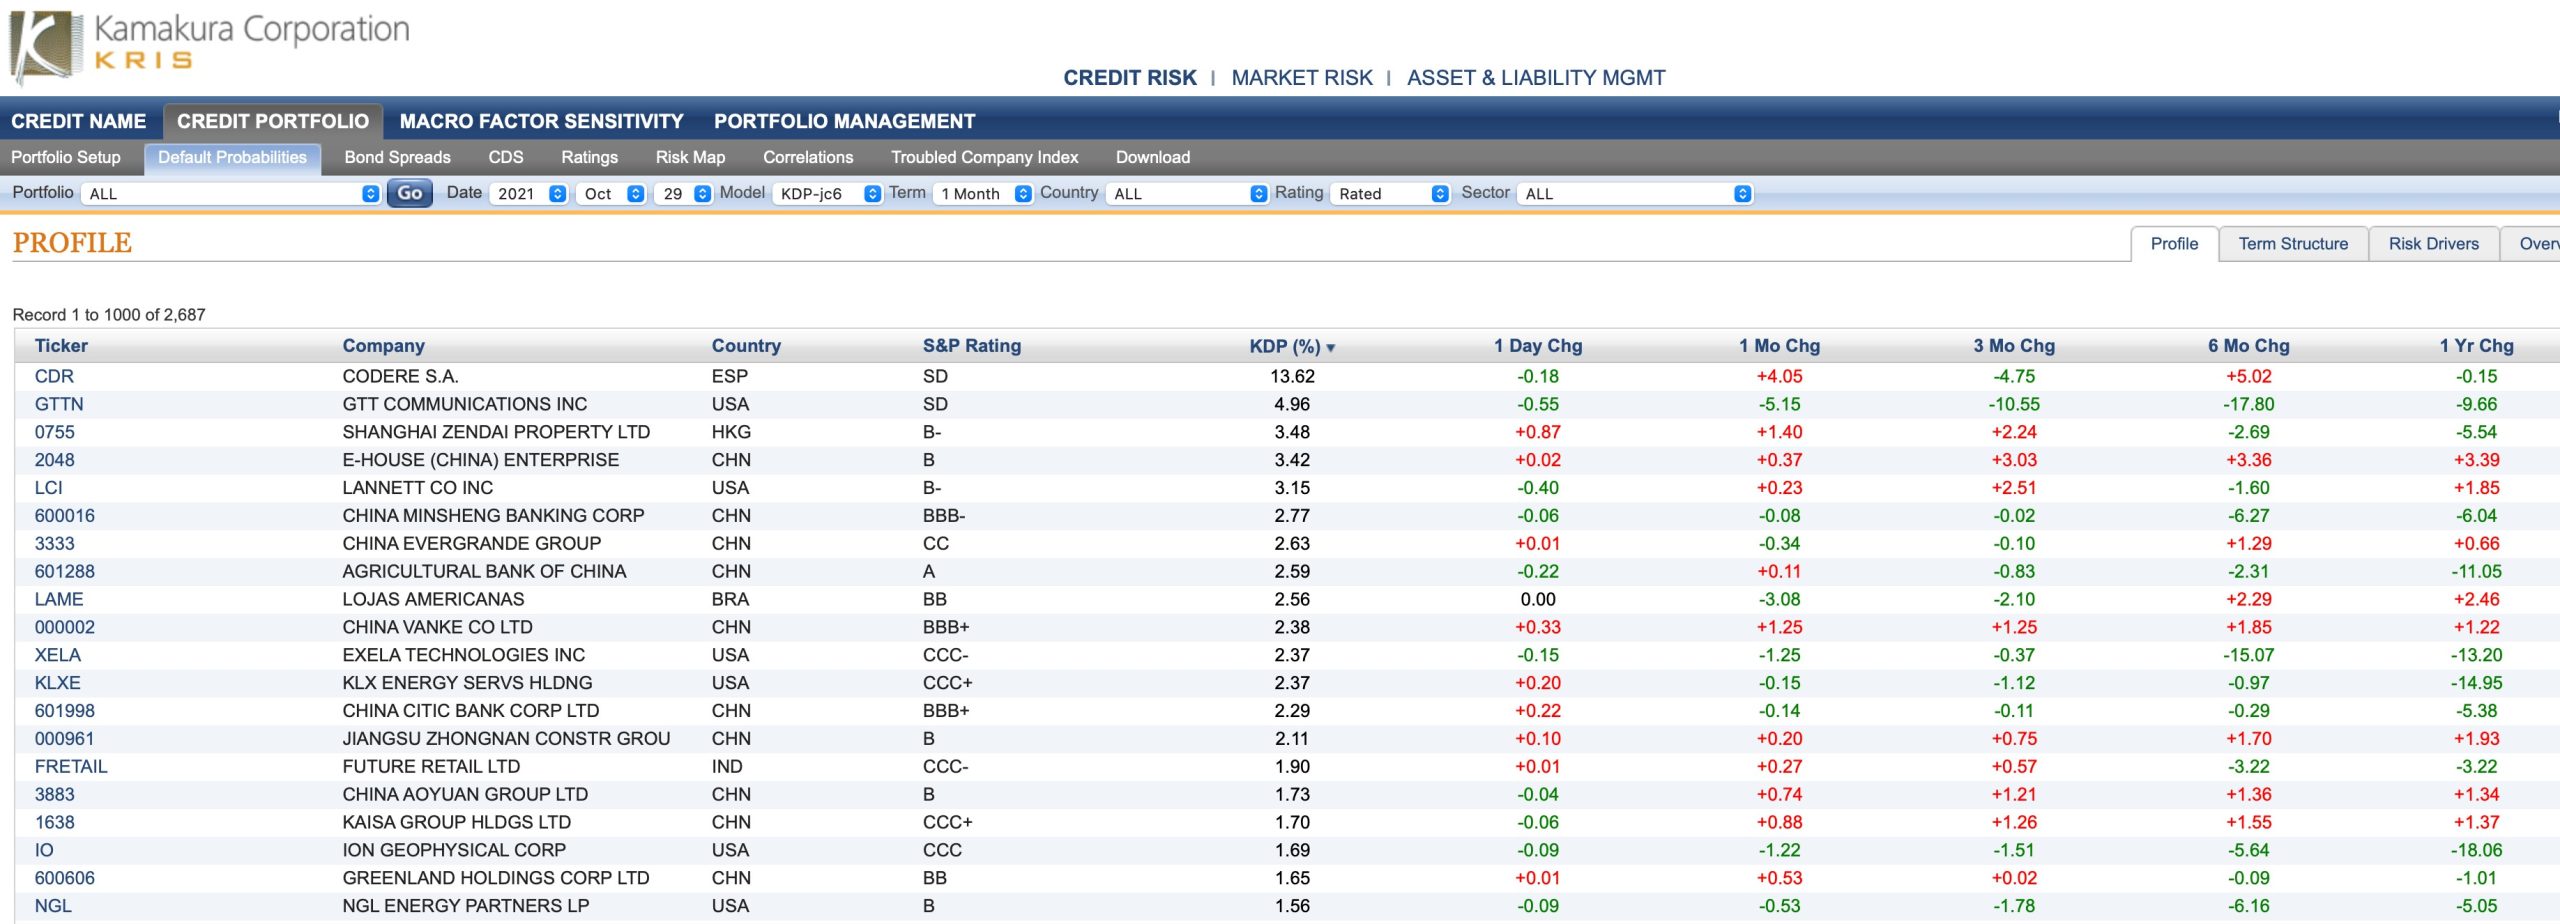This screenshot has height=924, width=2560.
Task: Open the Download submenu
Action: [1153, 157]
